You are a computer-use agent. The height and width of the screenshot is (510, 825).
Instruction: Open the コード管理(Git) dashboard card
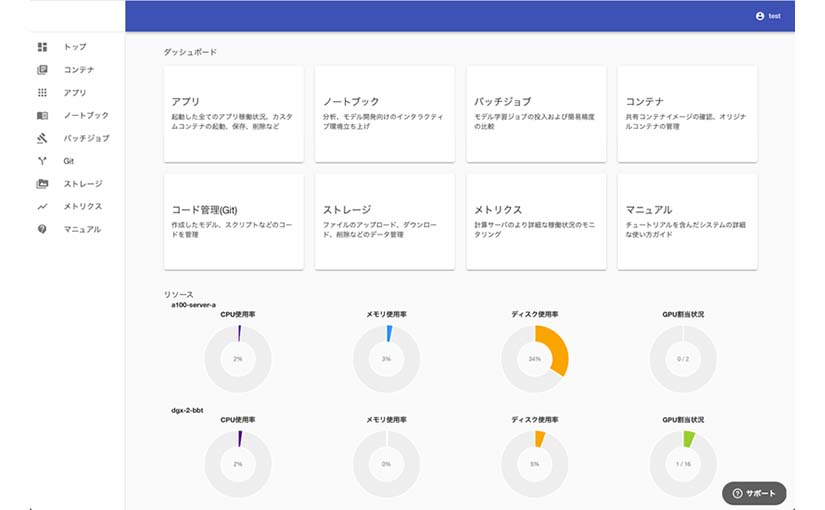pyautogui.click(x=234, y=221)
